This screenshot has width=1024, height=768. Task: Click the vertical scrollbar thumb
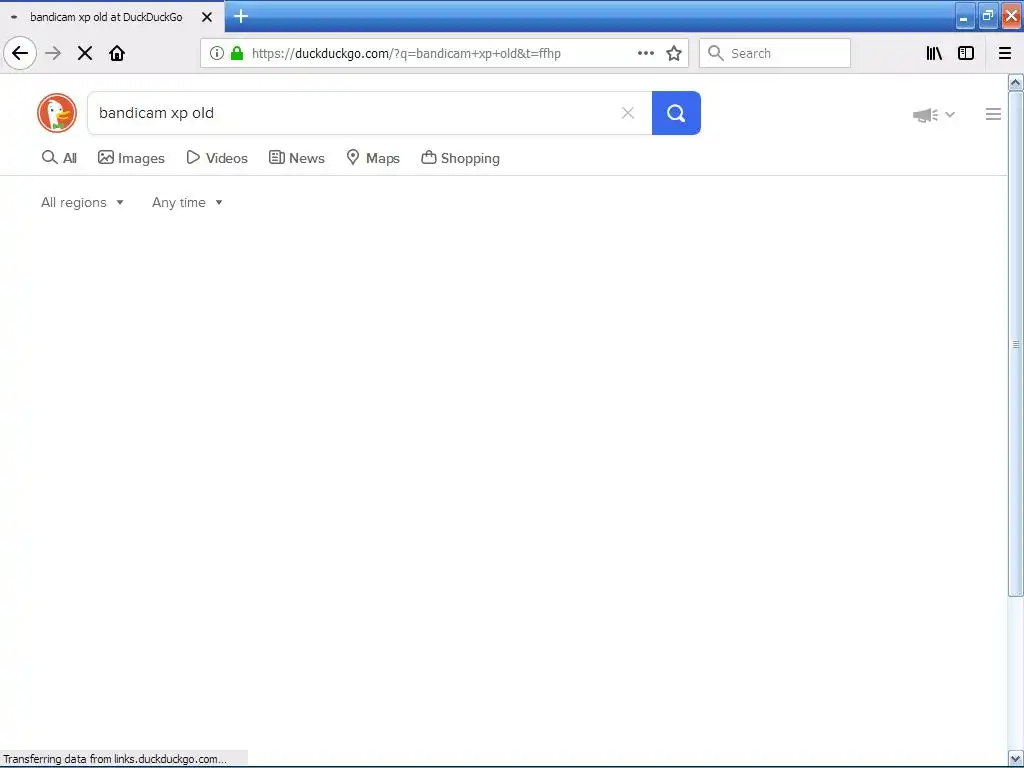1016,344
